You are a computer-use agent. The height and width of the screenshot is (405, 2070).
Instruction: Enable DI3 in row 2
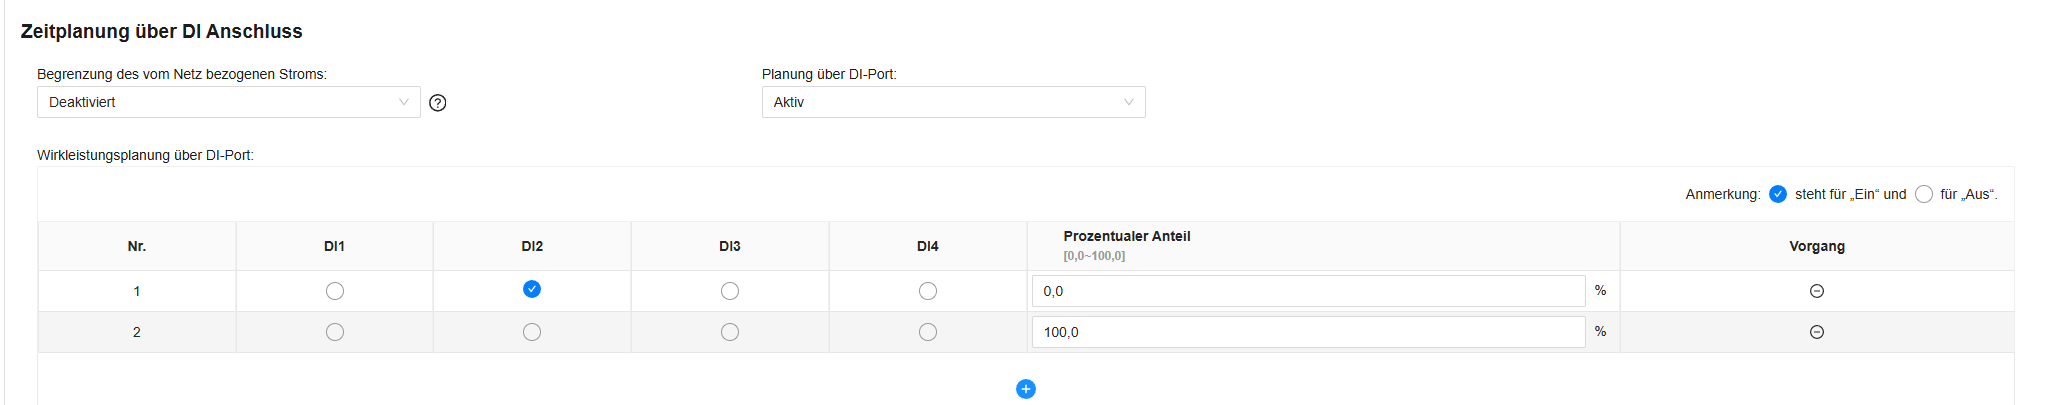pyautogui.click(x=730, y=332)
